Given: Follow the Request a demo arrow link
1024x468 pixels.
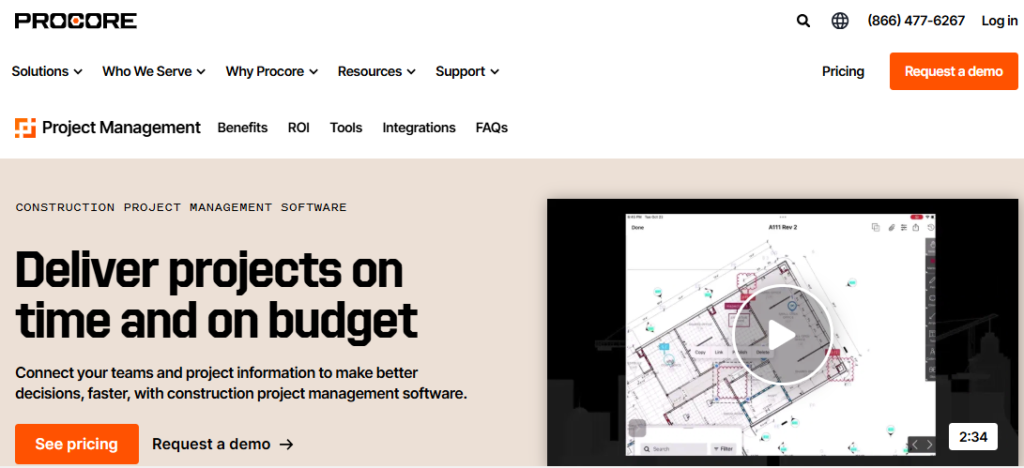Looking at the screenshot, I should tap(223, 445).
